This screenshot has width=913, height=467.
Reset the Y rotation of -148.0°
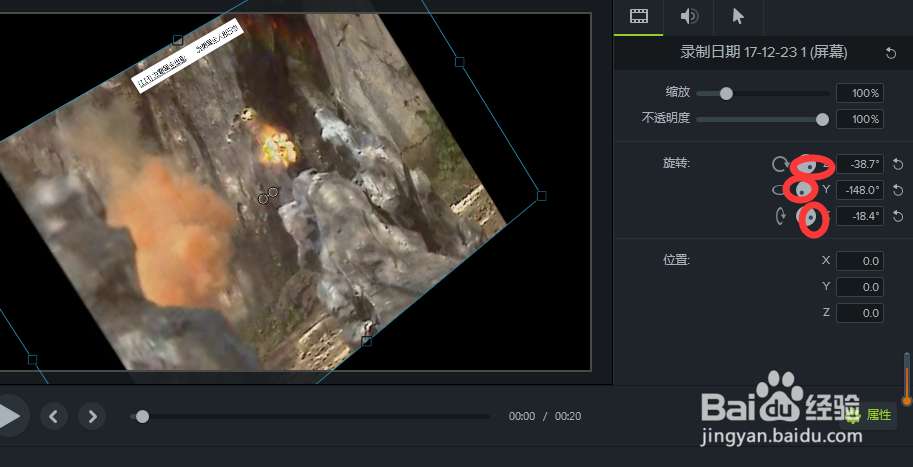pyautogui.click(x=898, y=190)
